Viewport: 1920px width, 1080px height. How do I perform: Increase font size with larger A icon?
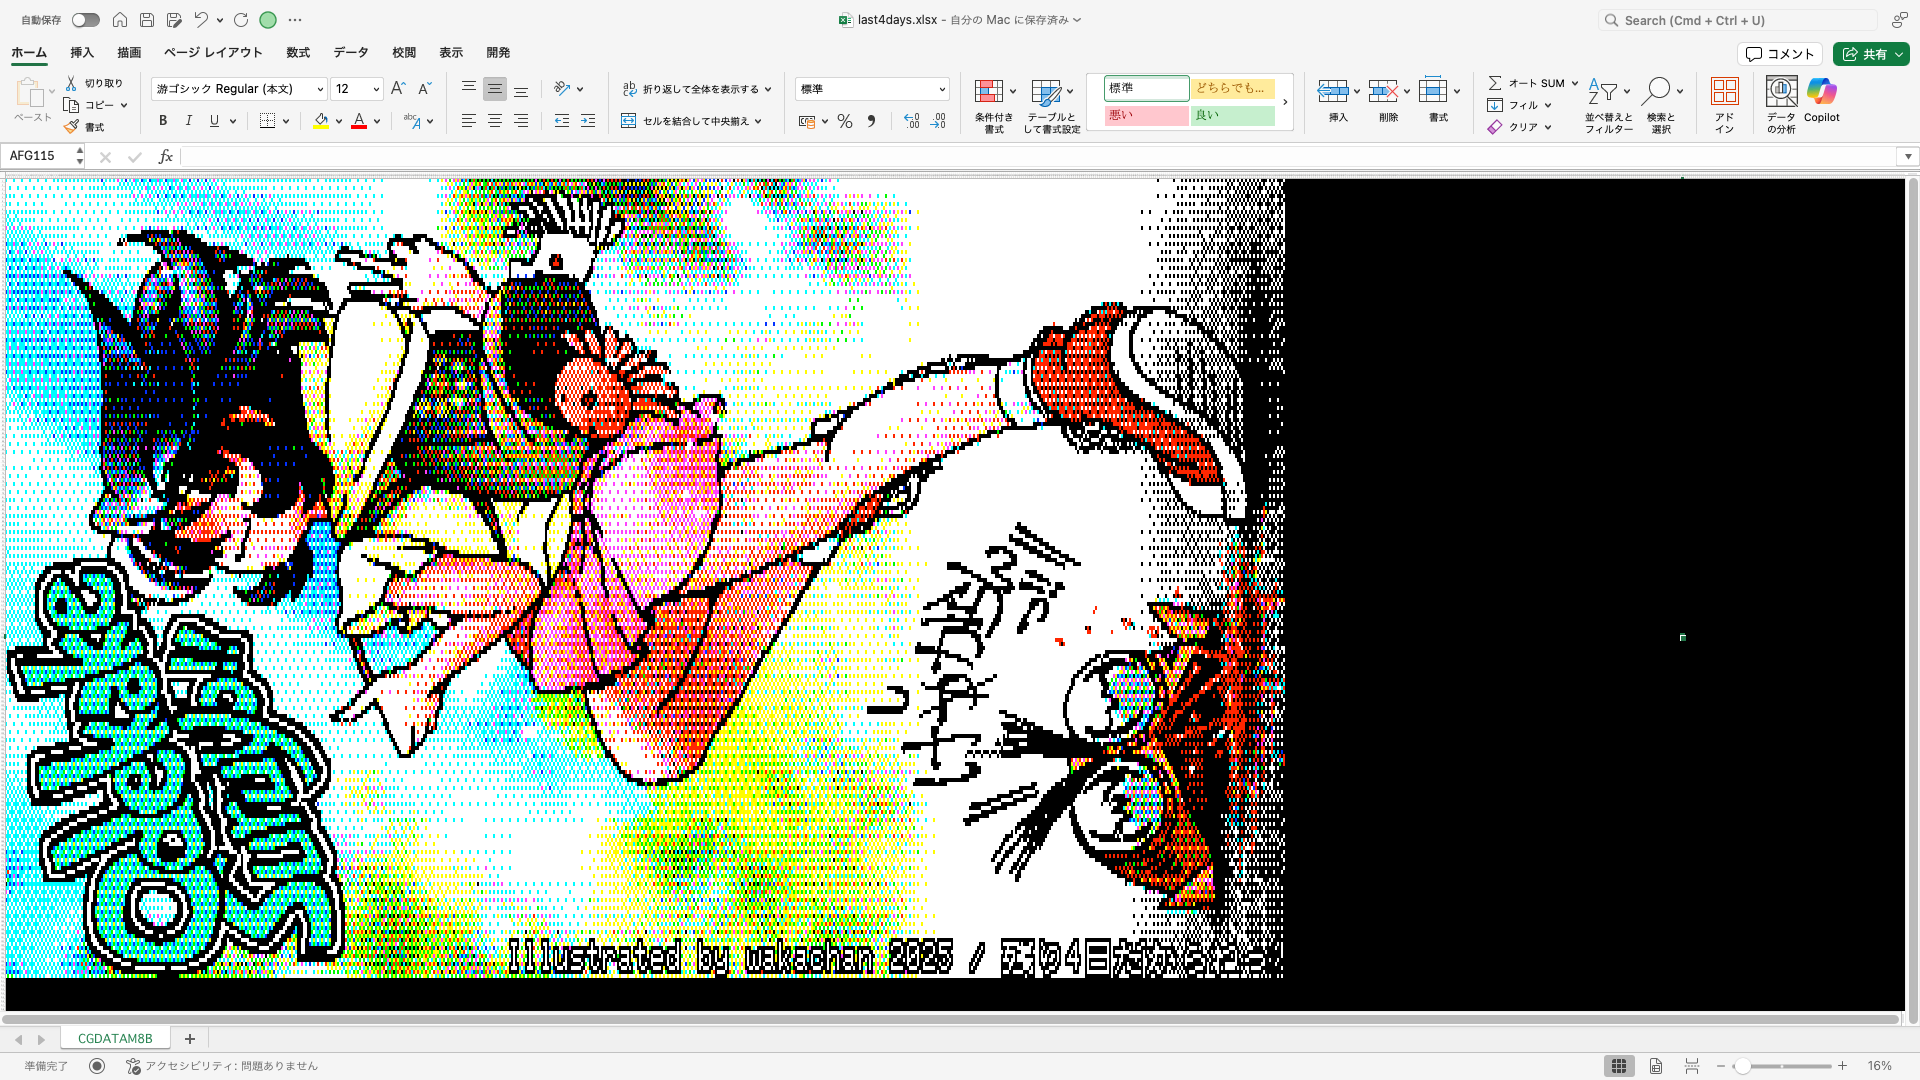(398, 89)
